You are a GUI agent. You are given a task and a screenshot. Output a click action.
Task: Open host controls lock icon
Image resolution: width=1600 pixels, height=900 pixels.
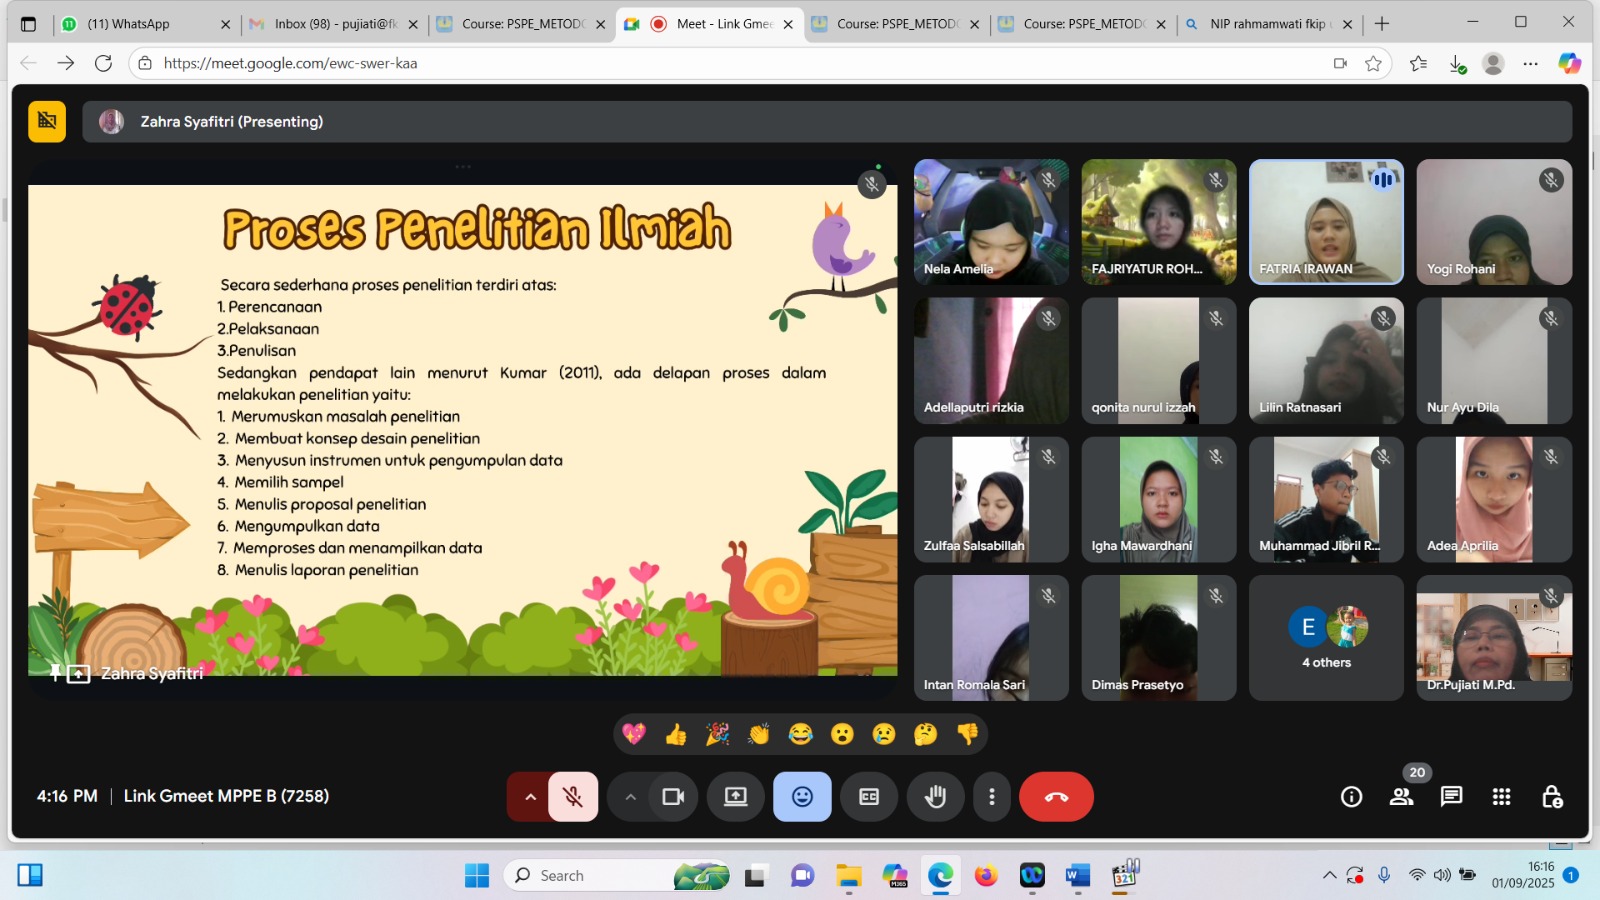coord(1551,797)
